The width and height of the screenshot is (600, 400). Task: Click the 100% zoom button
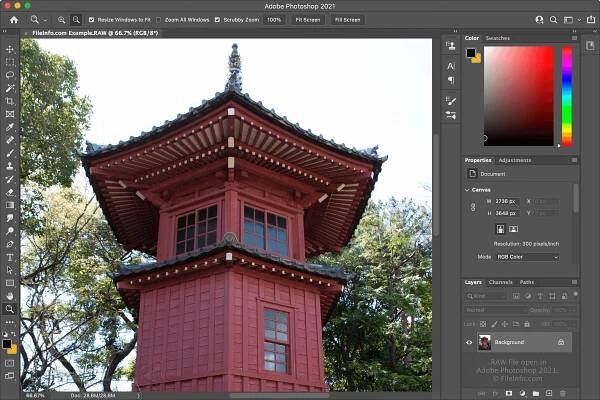pyautogui.click(x=273, y=19)
